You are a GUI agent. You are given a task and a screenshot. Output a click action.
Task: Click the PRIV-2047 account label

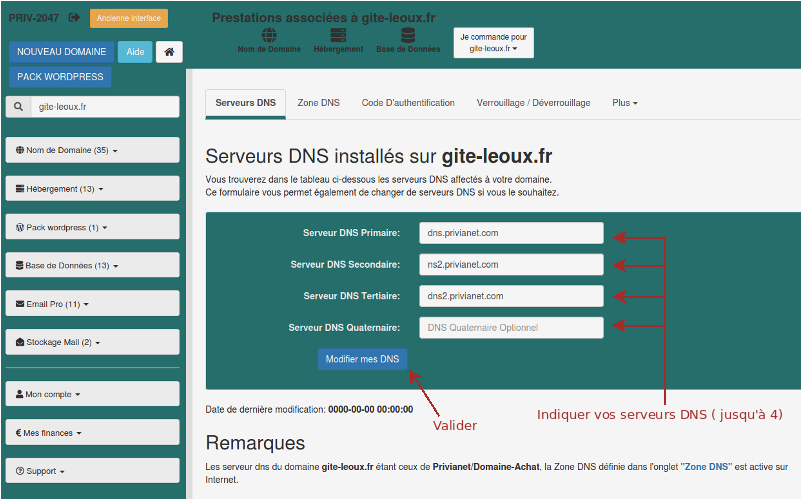point(34,18)
